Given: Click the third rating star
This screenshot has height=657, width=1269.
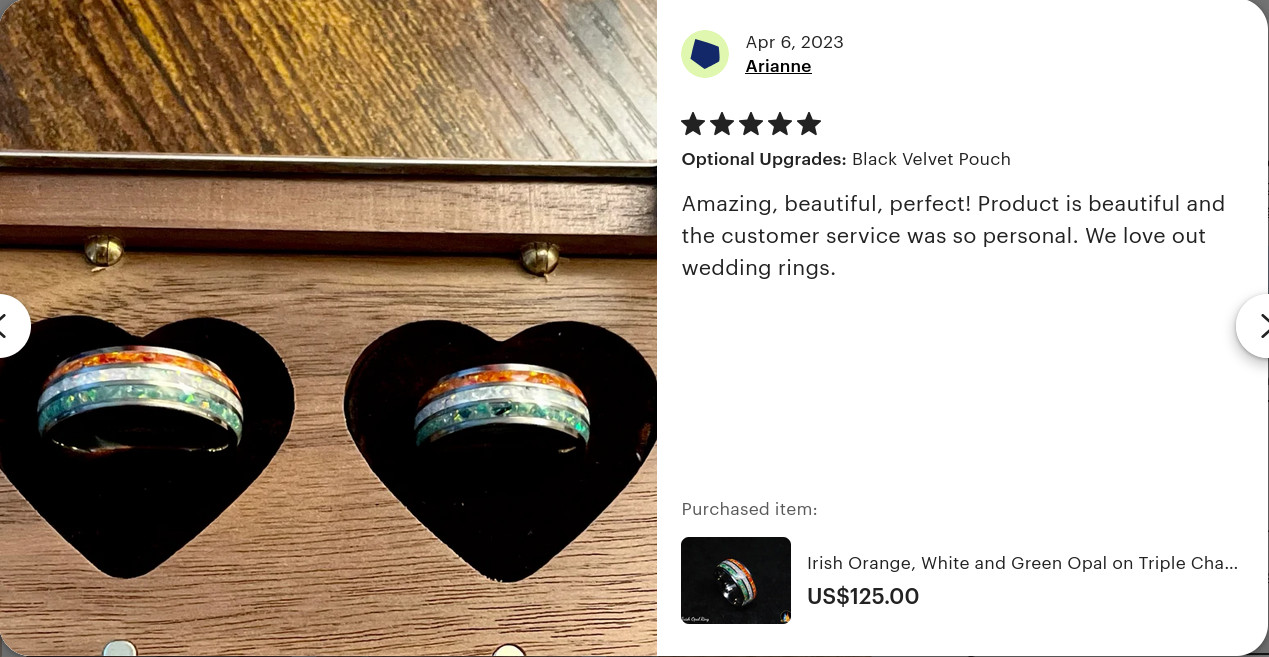Looking at the screenshot, I should 751,124.
